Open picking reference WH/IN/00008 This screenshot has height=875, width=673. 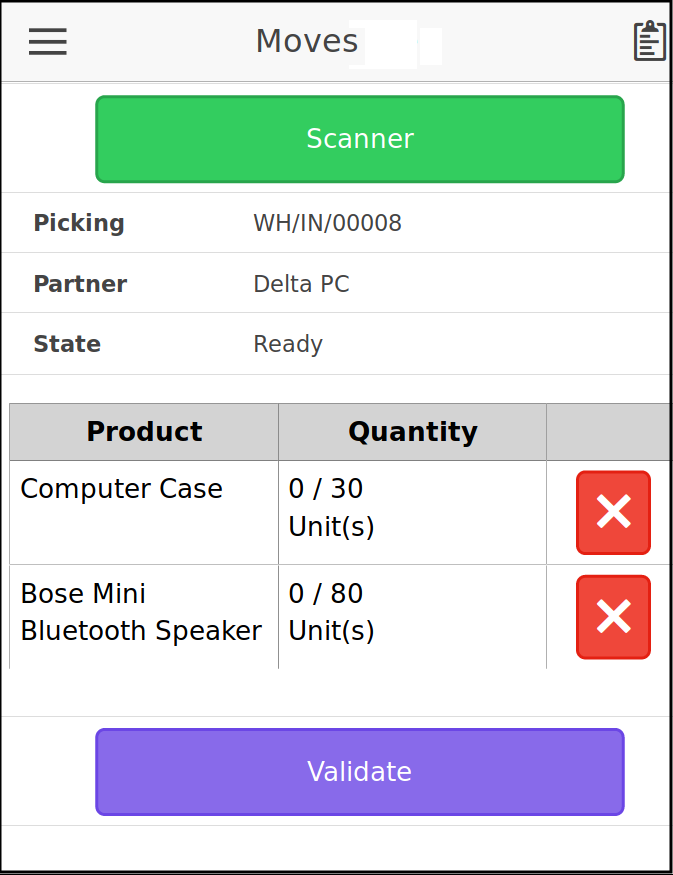pyautogui.click(x=328, y=223)
